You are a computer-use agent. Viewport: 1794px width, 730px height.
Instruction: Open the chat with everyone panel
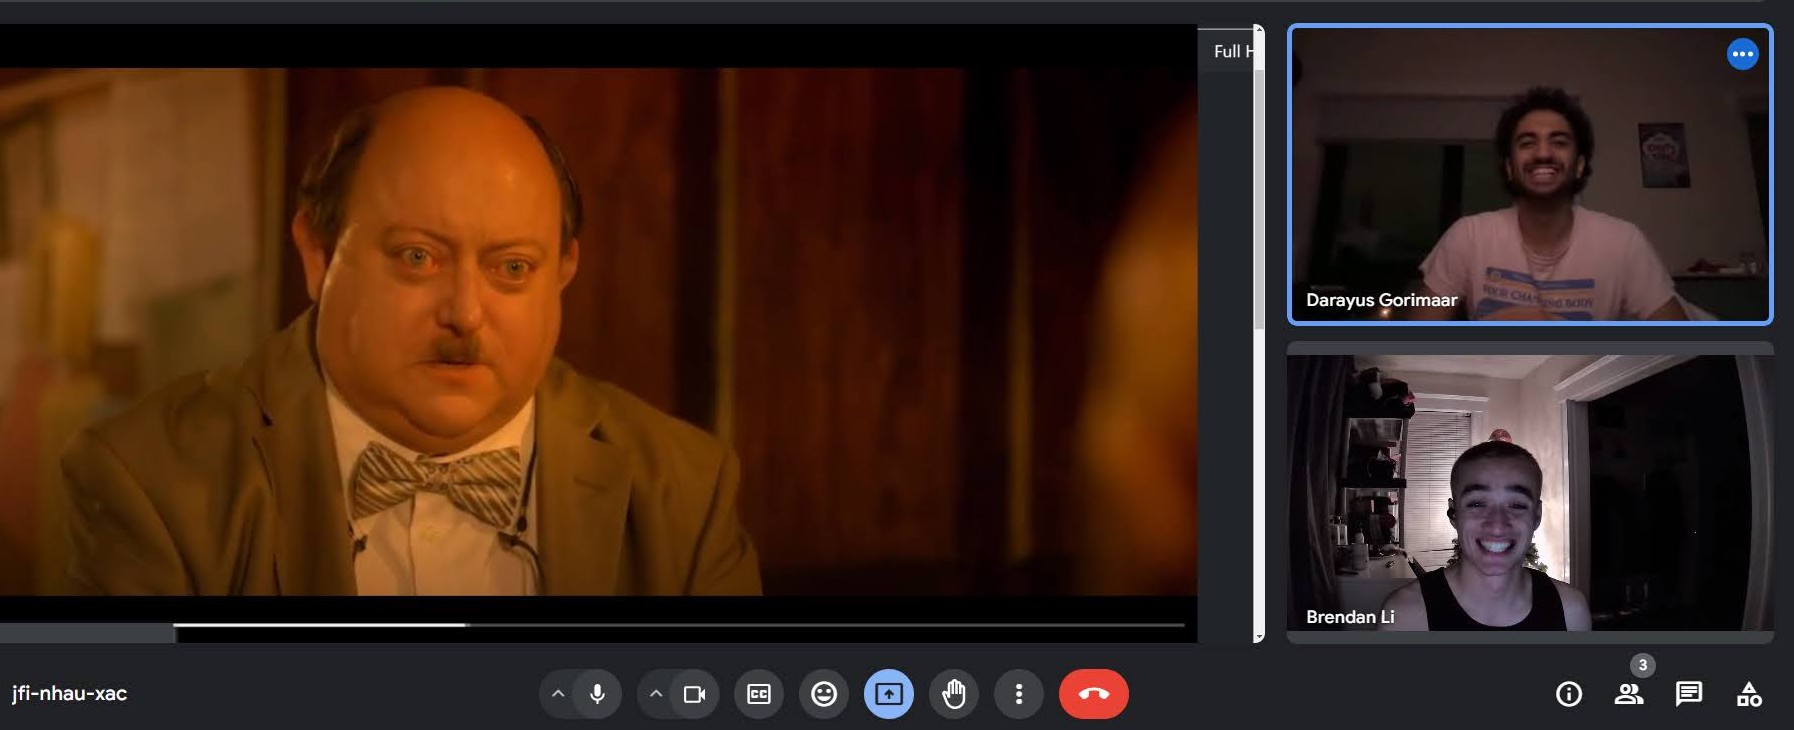(x=1688, y=694)
